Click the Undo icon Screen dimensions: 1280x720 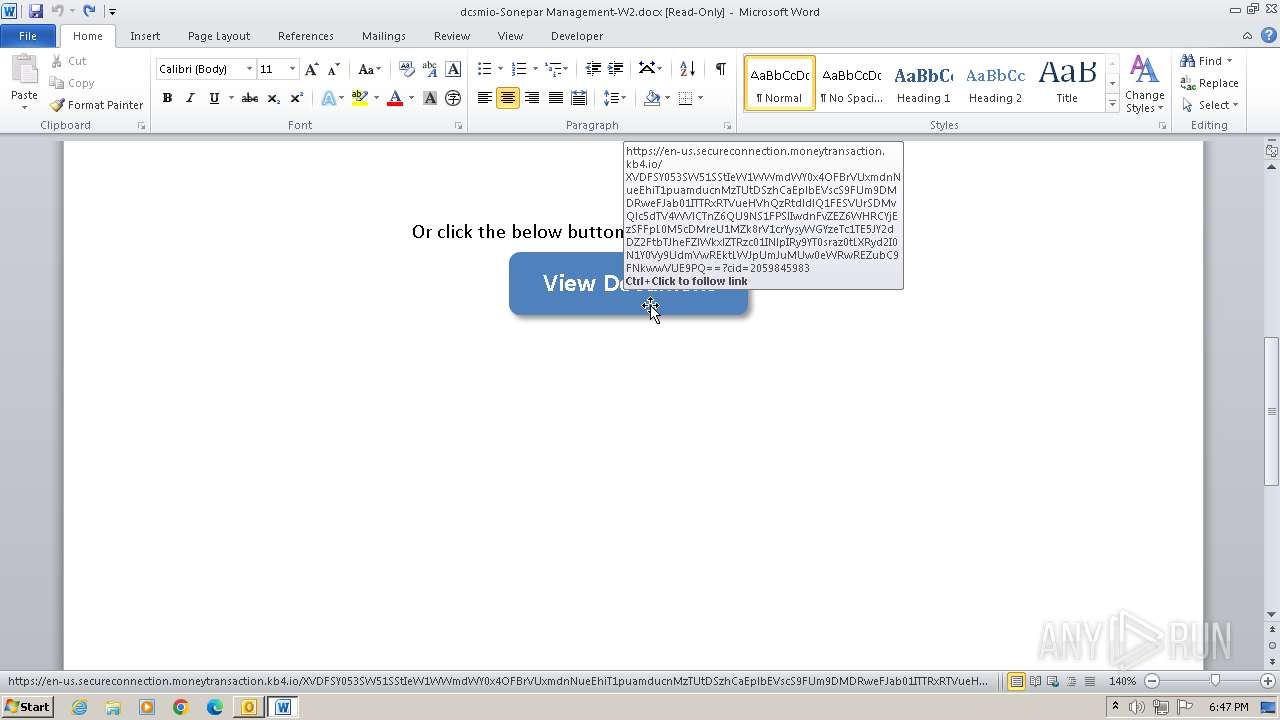[58, 11]
